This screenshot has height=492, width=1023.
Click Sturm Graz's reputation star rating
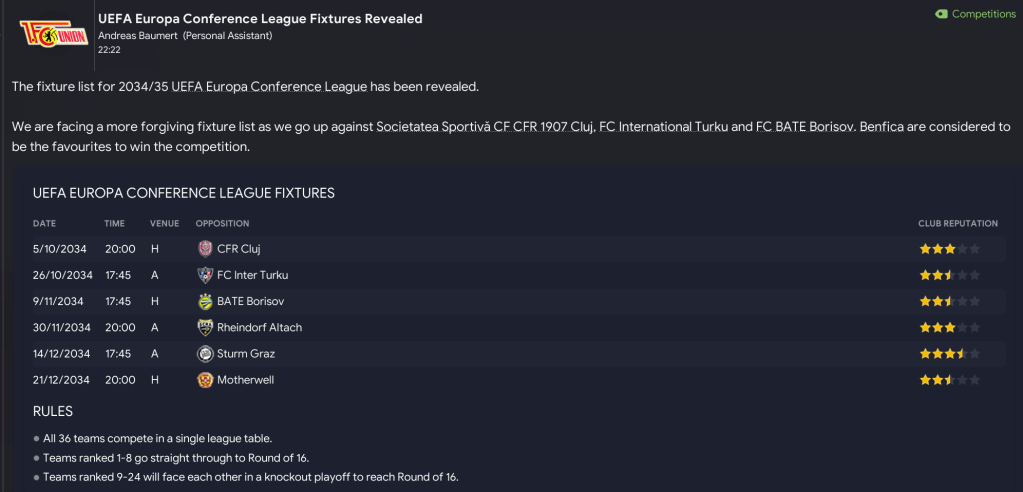click(949, 354)
